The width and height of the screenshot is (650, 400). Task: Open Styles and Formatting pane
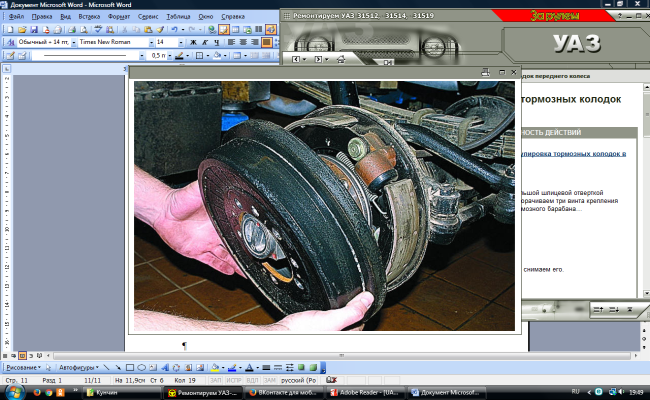10,42
